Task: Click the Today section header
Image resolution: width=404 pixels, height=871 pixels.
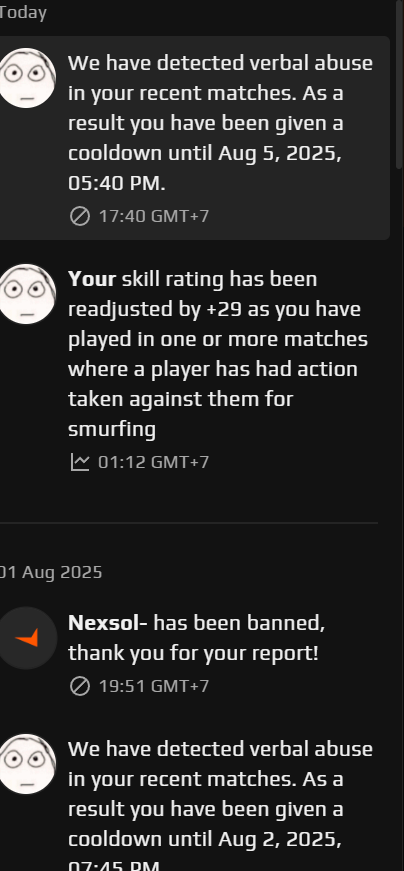Action: pyautogui.click(x=23, y=12)
